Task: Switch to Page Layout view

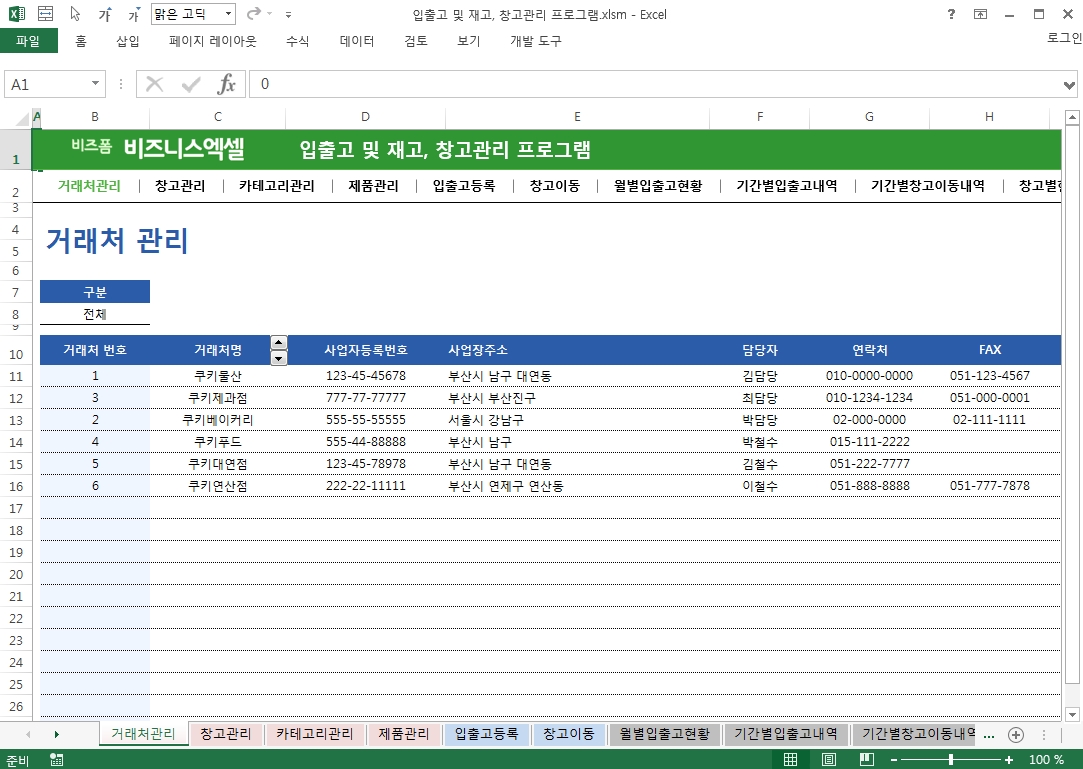Action: click(x=828, y=760)
